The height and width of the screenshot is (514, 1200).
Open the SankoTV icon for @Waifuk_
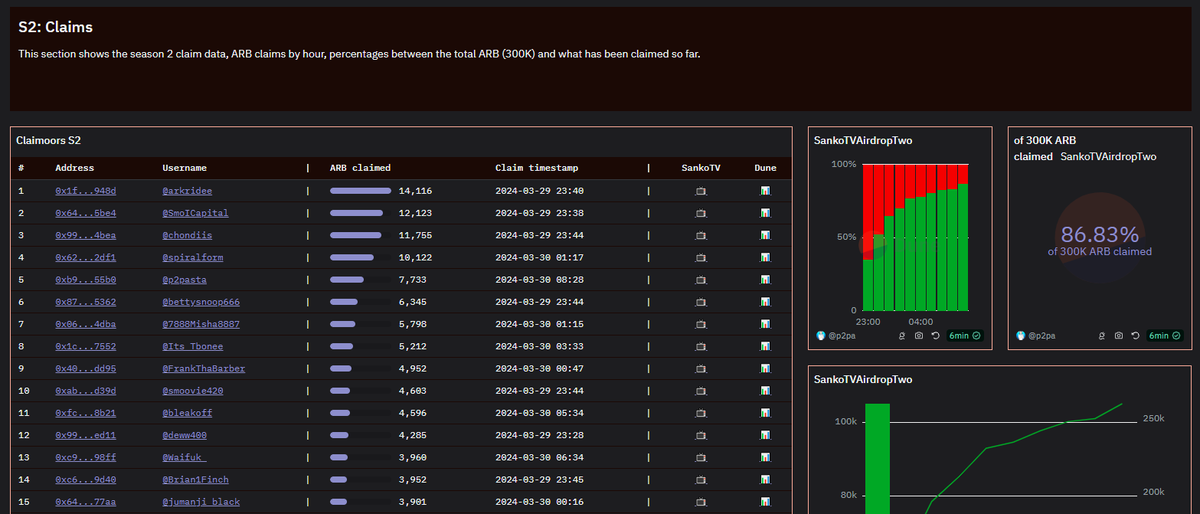(701, 457)
